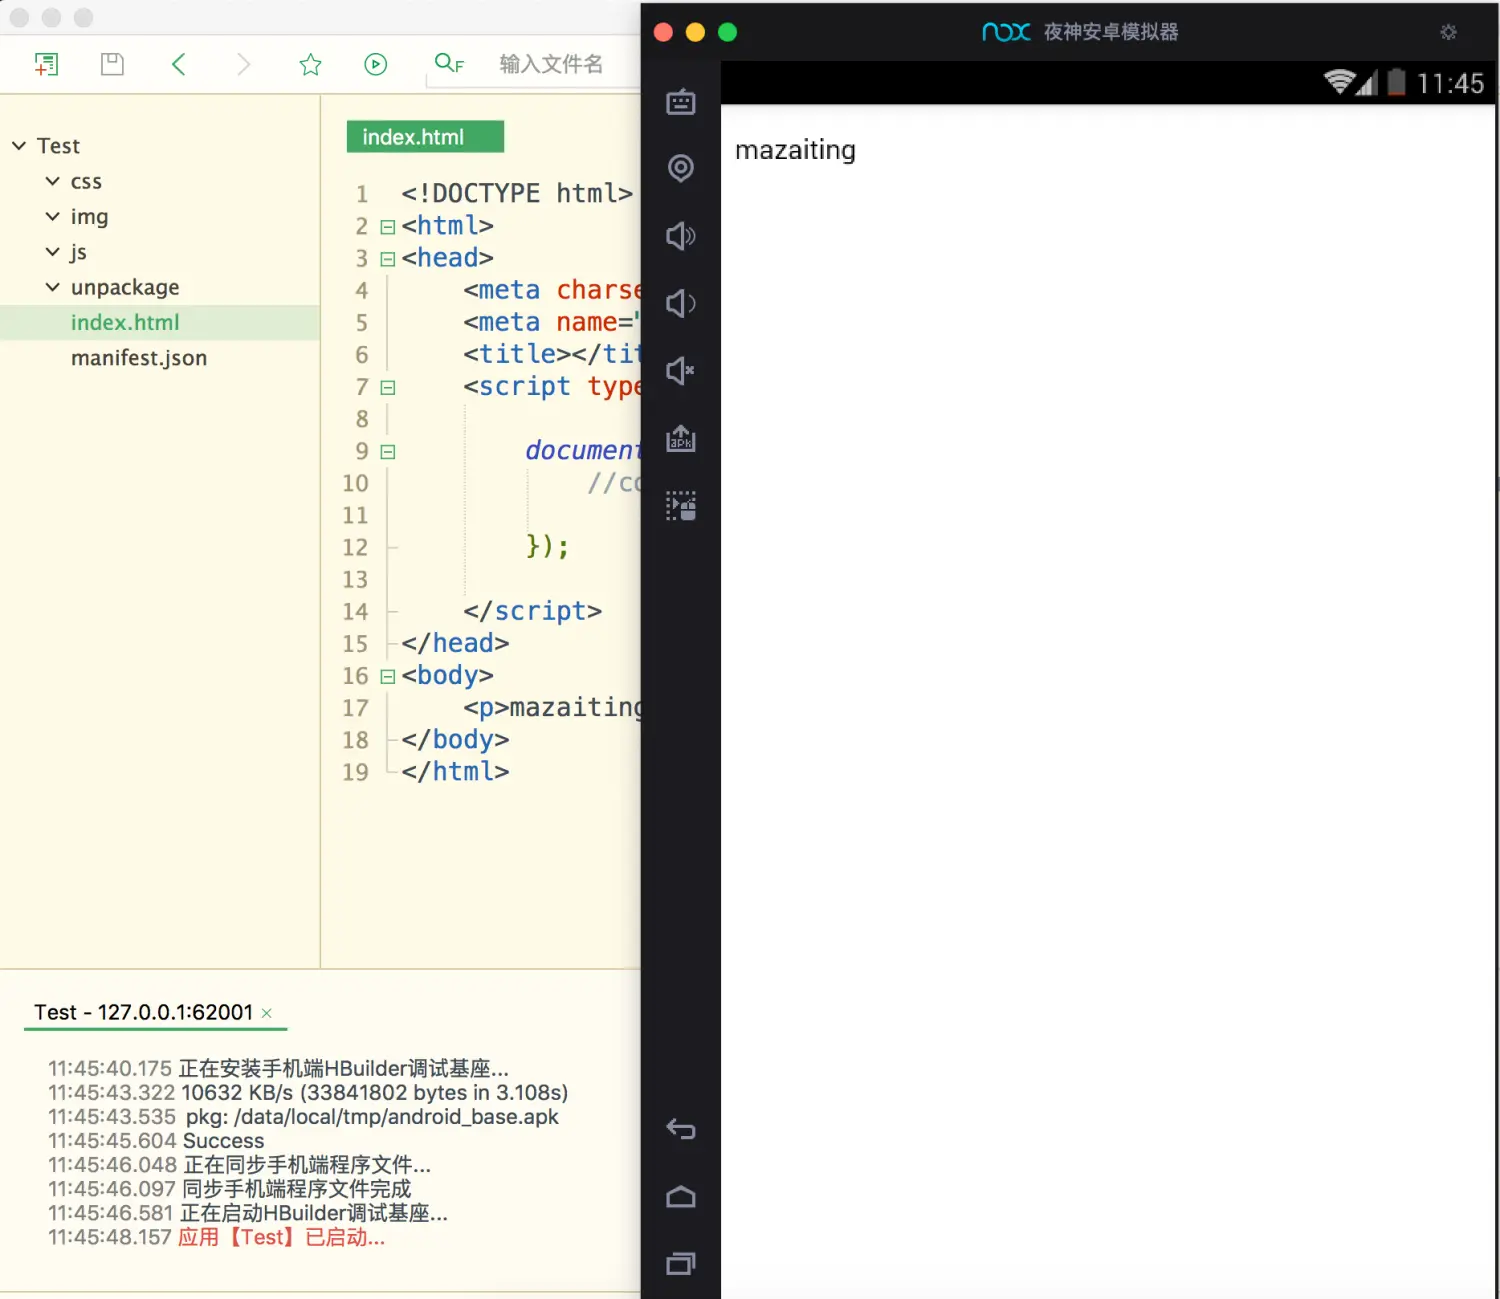This screenshot has height=1299, width=1500.
Task: Click the android_base.apk log line
Action: click(x=303, y=1117)
